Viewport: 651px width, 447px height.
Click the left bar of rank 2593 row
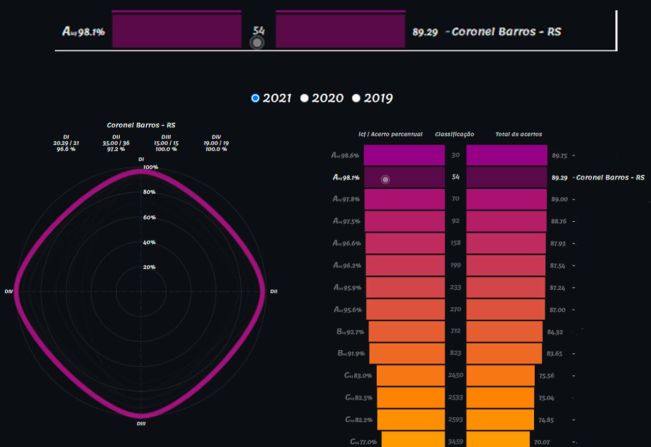(411, 419)
